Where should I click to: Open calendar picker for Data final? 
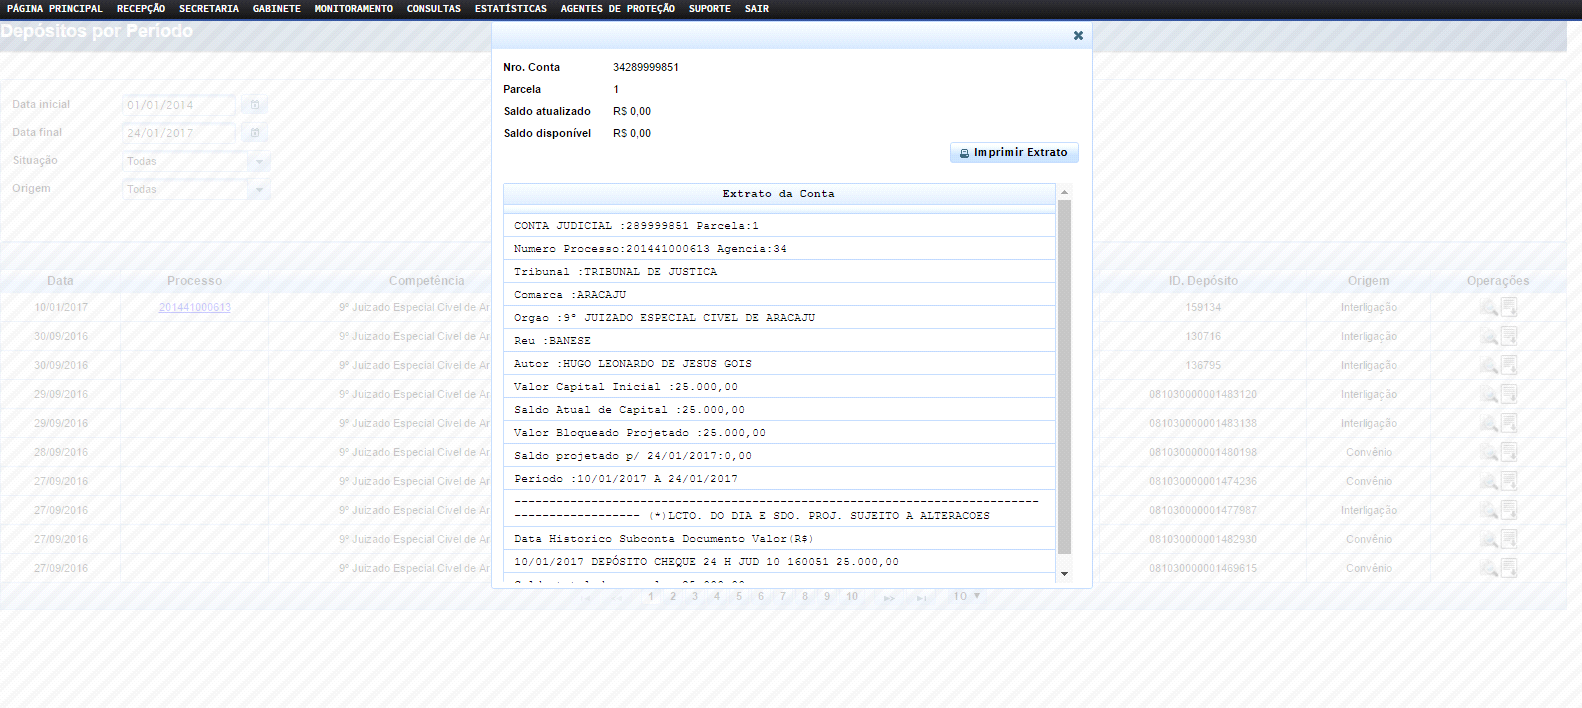tap(255, 133)
